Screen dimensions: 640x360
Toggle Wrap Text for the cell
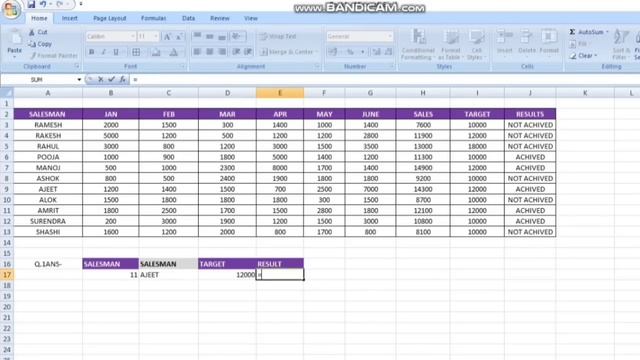pyautogui.click(x=278, y=36)
